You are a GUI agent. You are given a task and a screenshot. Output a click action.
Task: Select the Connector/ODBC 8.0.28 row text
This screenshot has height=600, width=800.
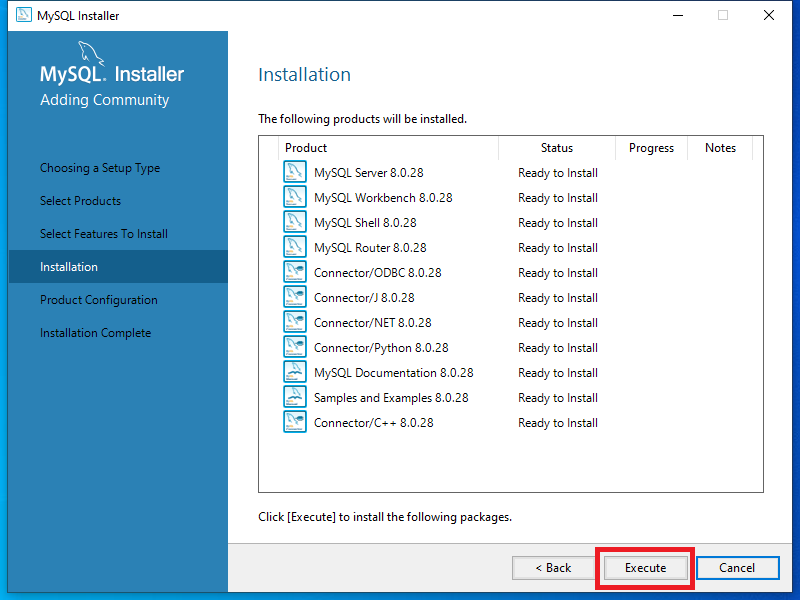[378, 272]
